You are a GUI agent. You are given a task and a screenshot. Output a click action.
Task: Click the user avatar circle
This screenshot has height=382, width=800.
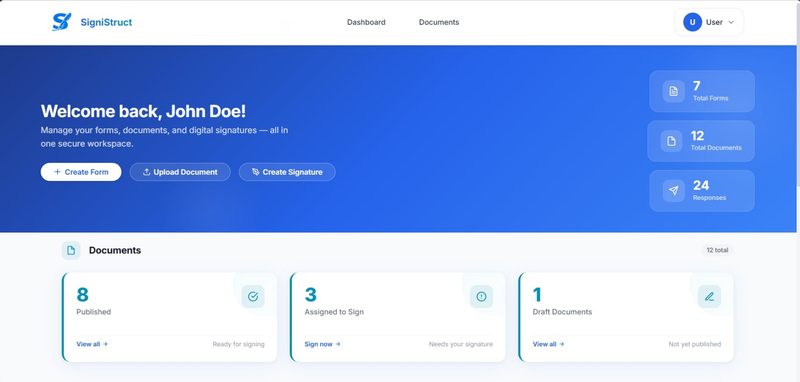(692, 22)
